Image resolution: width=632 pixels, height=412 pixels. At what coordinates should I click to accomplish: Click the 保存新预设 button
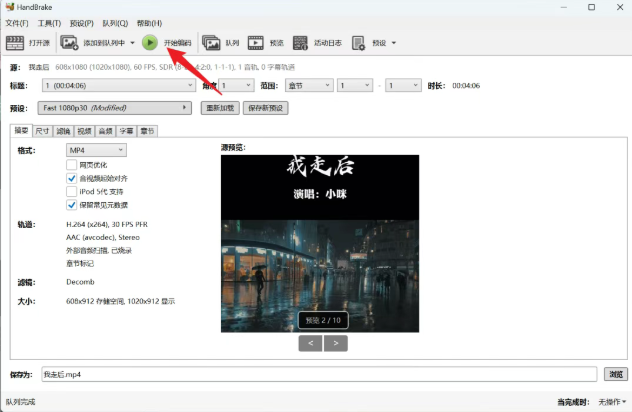(266, 107)
